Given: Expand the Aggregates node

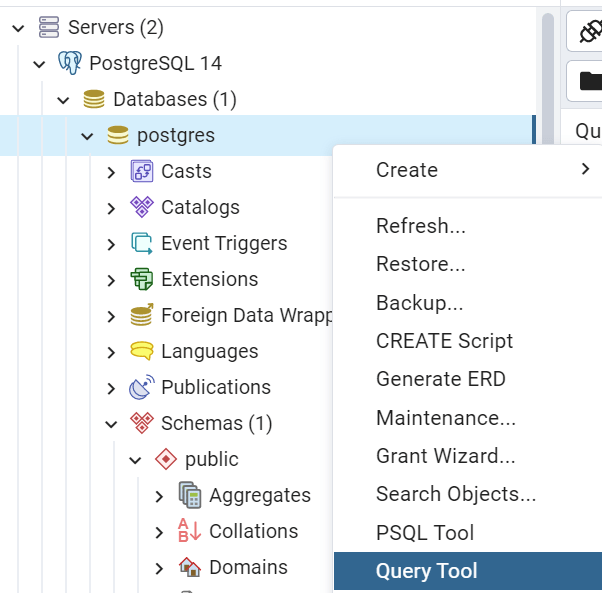Looking at the screenshot, I should click(x=159, y=496).
